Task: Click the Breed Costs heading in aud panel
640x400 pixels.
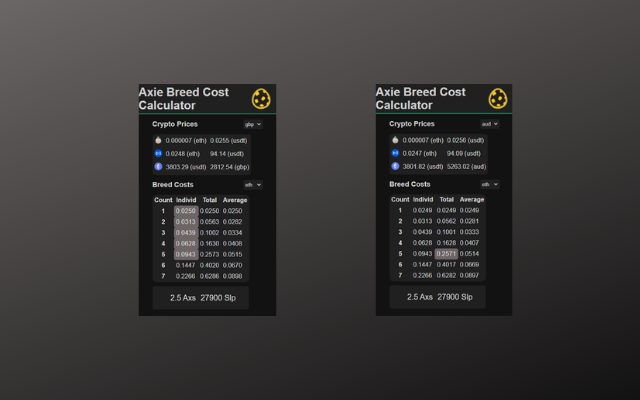Action: [x=410, y=184]
